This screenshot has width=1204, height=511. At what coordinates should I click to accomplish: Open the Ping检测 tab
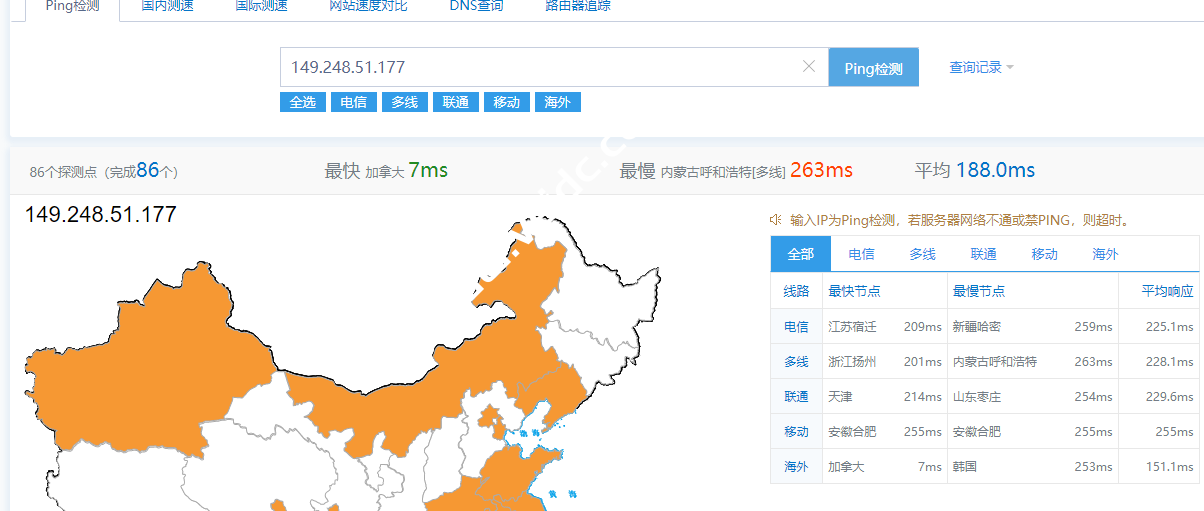tap(73, 6)
